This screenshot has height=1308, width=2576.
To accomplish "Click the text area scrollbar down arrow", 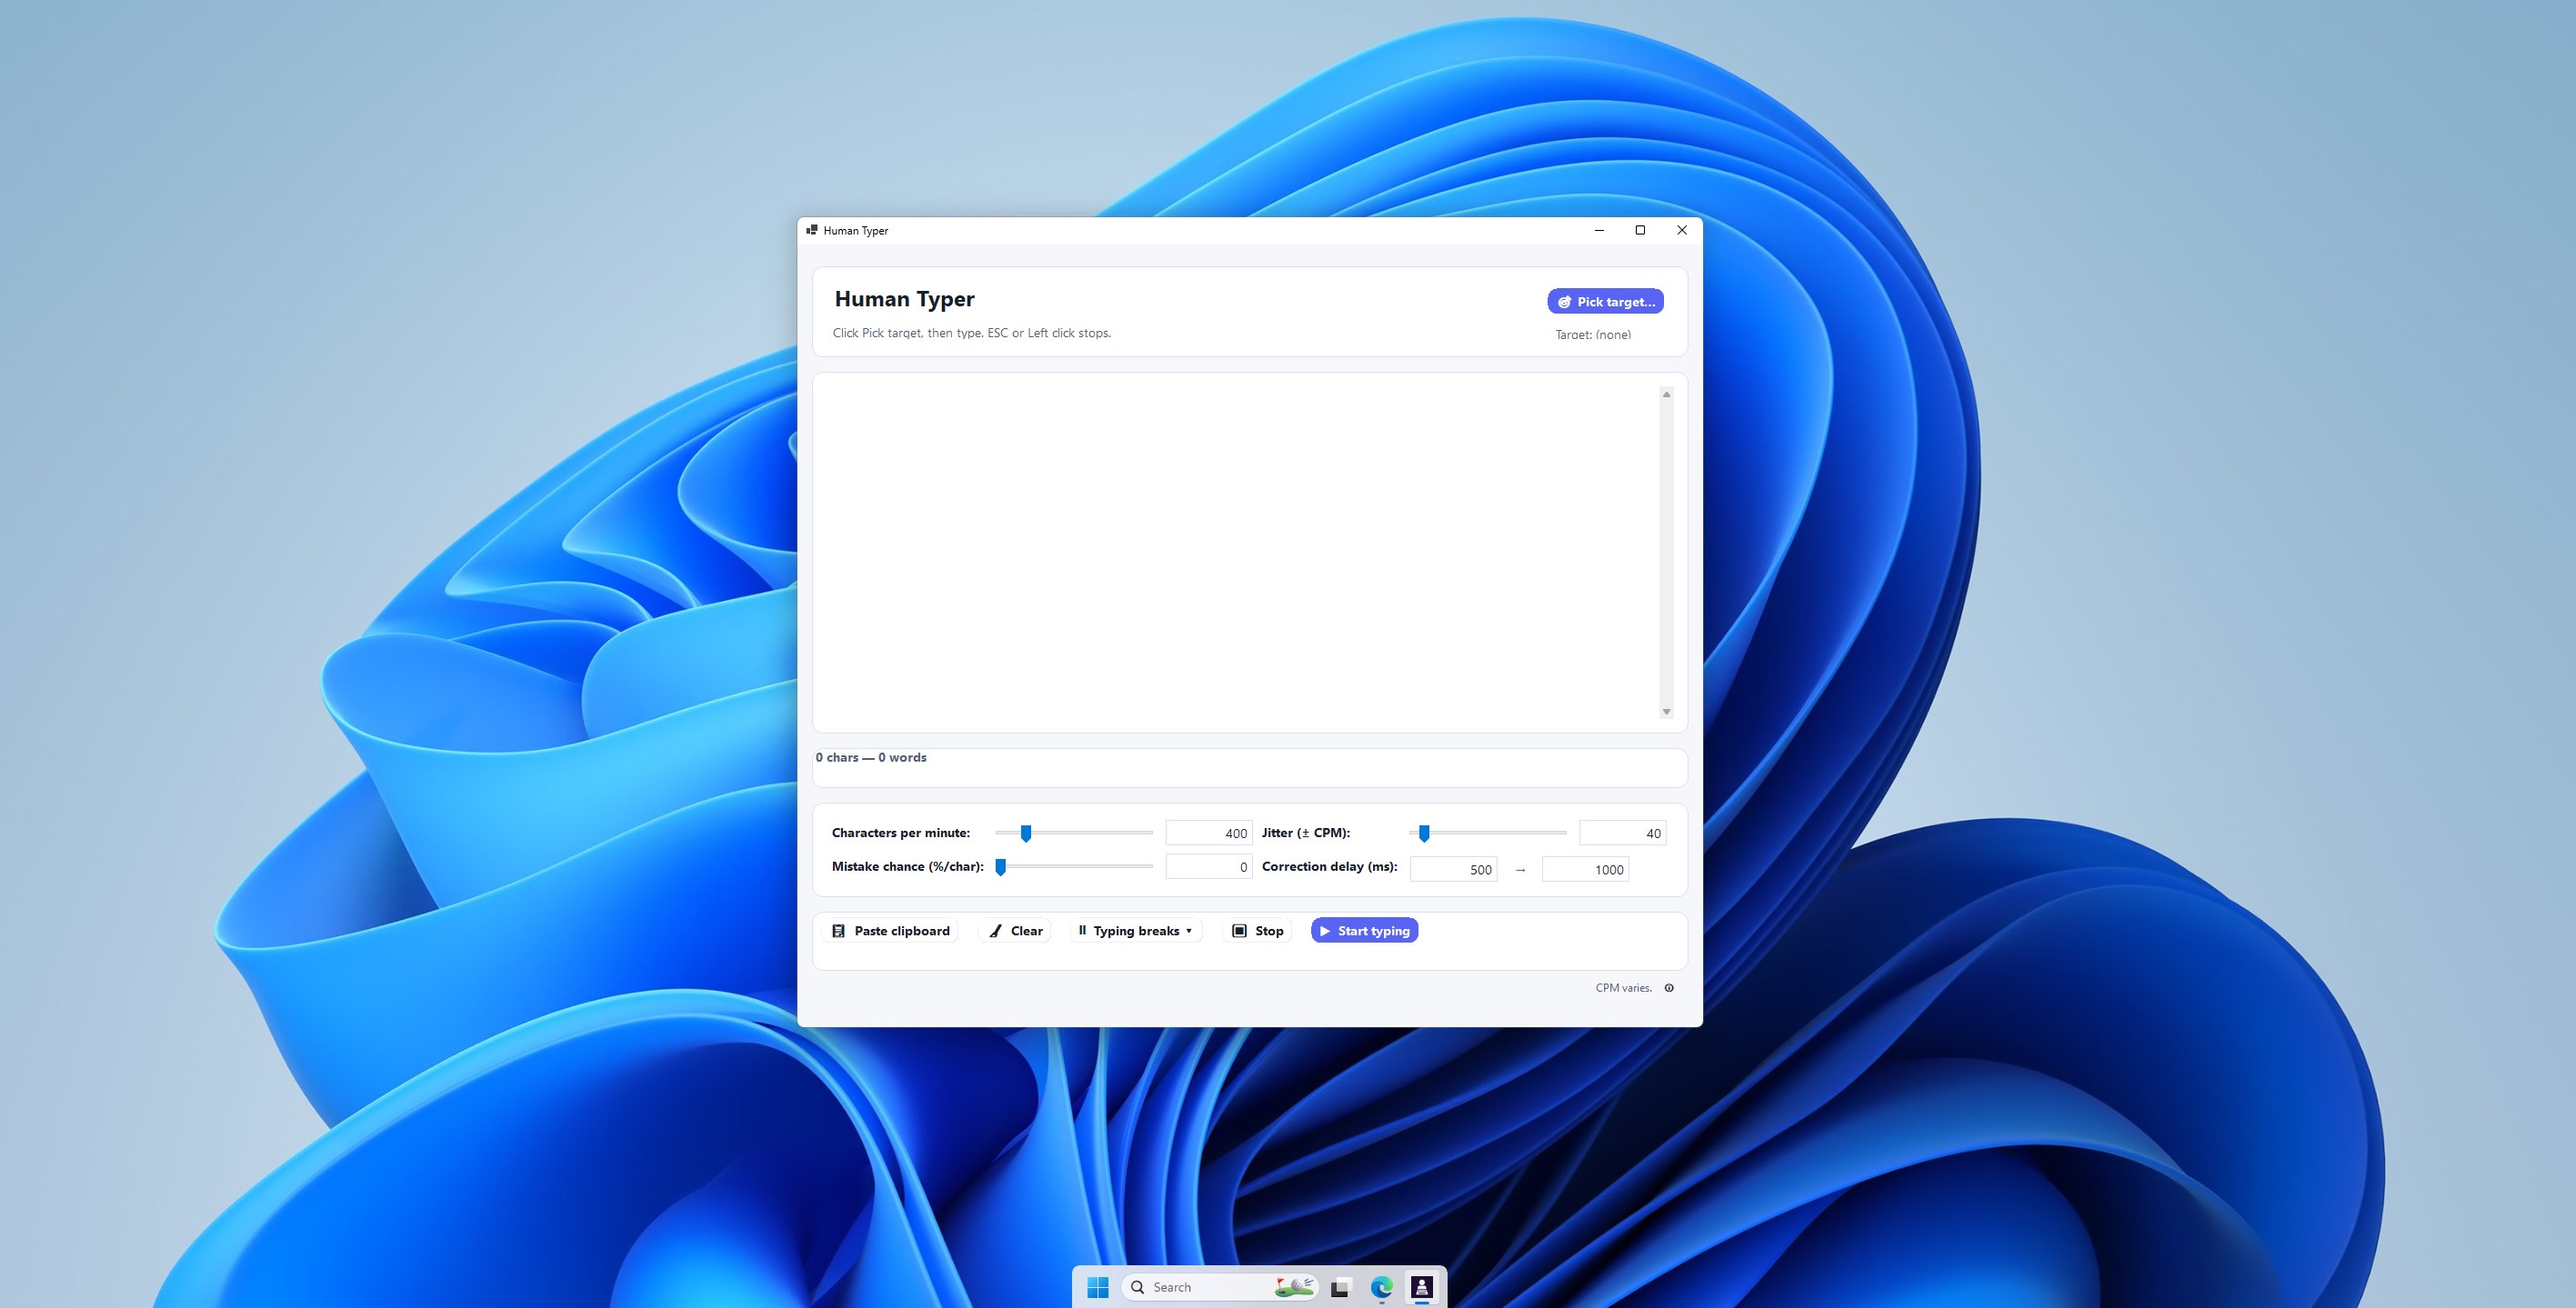I will (x=1666, y=711).
